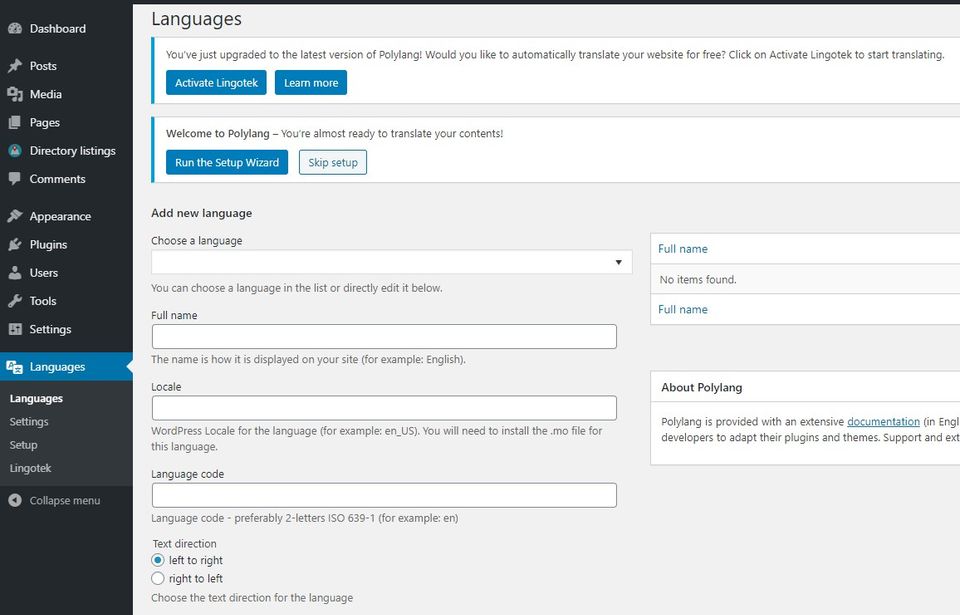
Task: Open Setup submenu item
Action: (x=23, y=445)
